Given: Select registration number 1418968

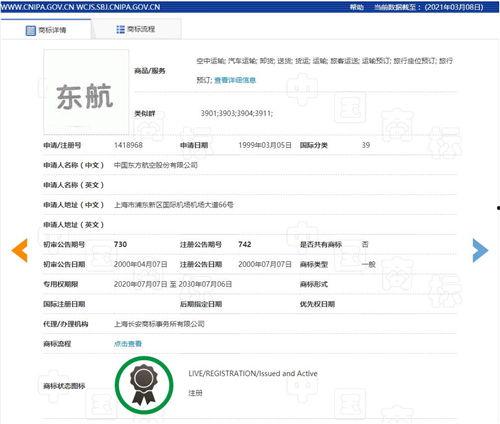Looking at the screenshot, I should [128, 145].
